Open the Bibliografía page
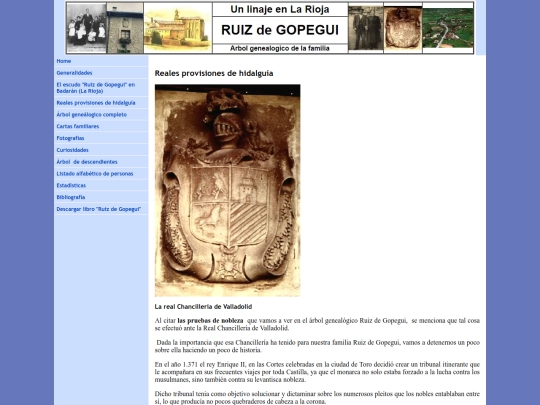Image resolution: width=540 pixels, height=405 pixels. (71, 197)
